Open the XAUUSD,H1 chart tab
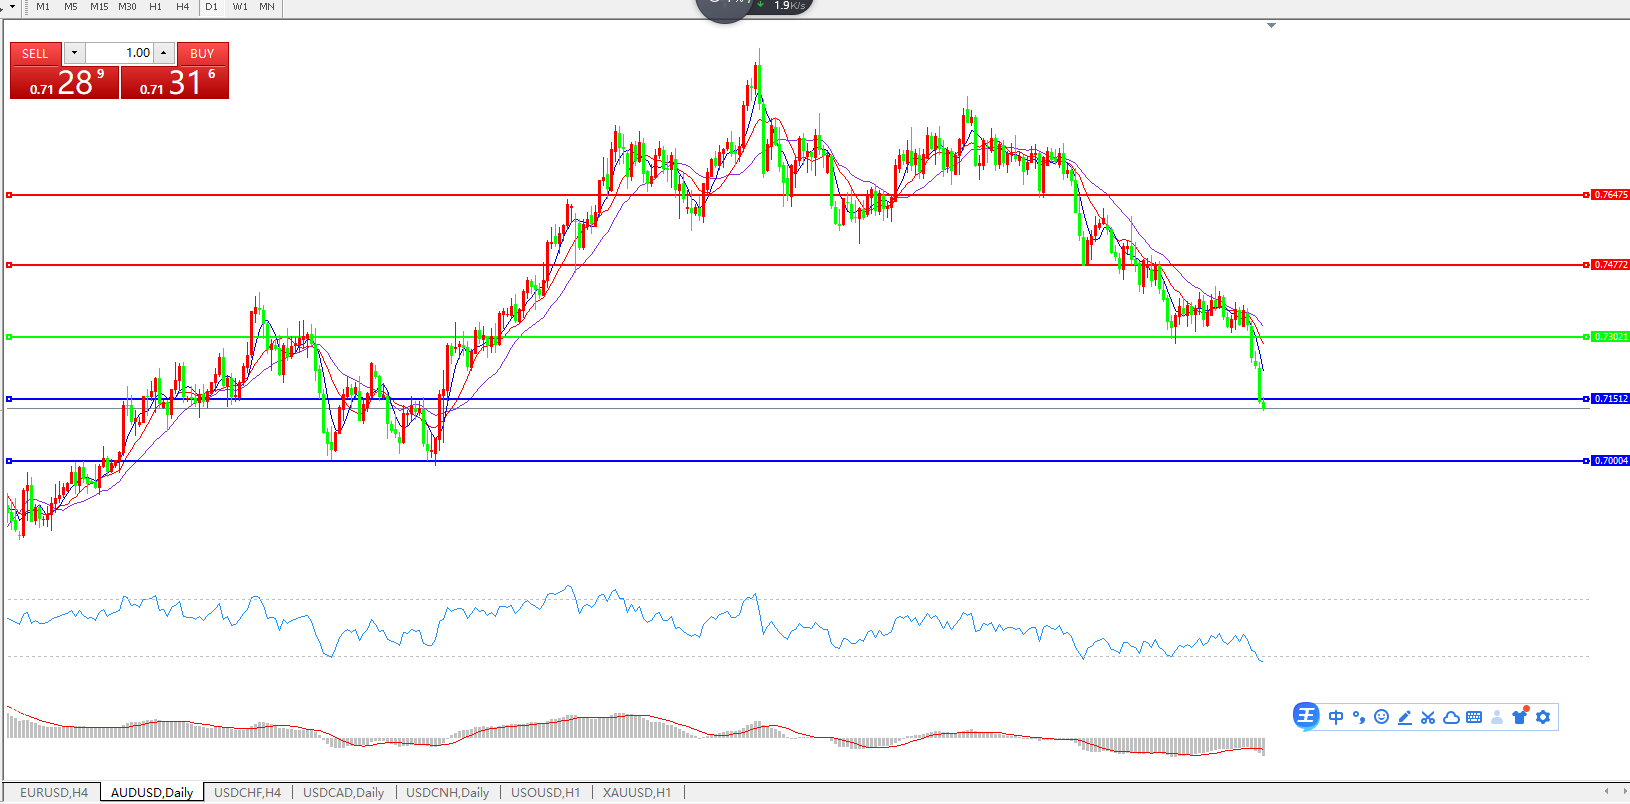Image resolution: width=1630 pixels, height=804 pixels. pyautogui.click(x=637, y=792)
